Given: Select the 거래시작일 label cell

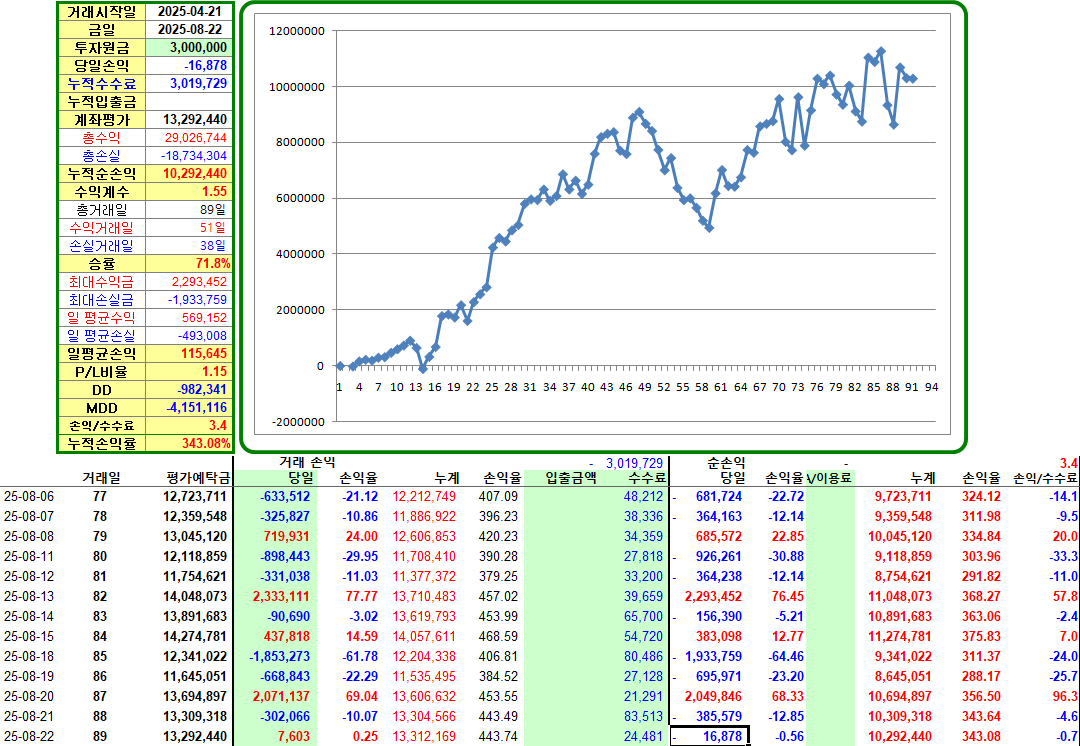Looking at the screenshot, I should tap(102, 12).
